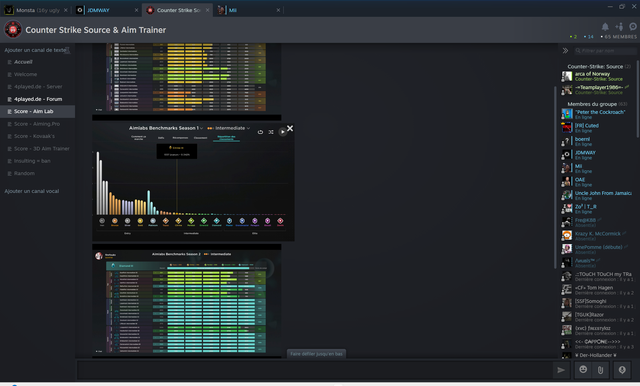
Task: Click the chat history scrollbar
Action: point(555,177)
